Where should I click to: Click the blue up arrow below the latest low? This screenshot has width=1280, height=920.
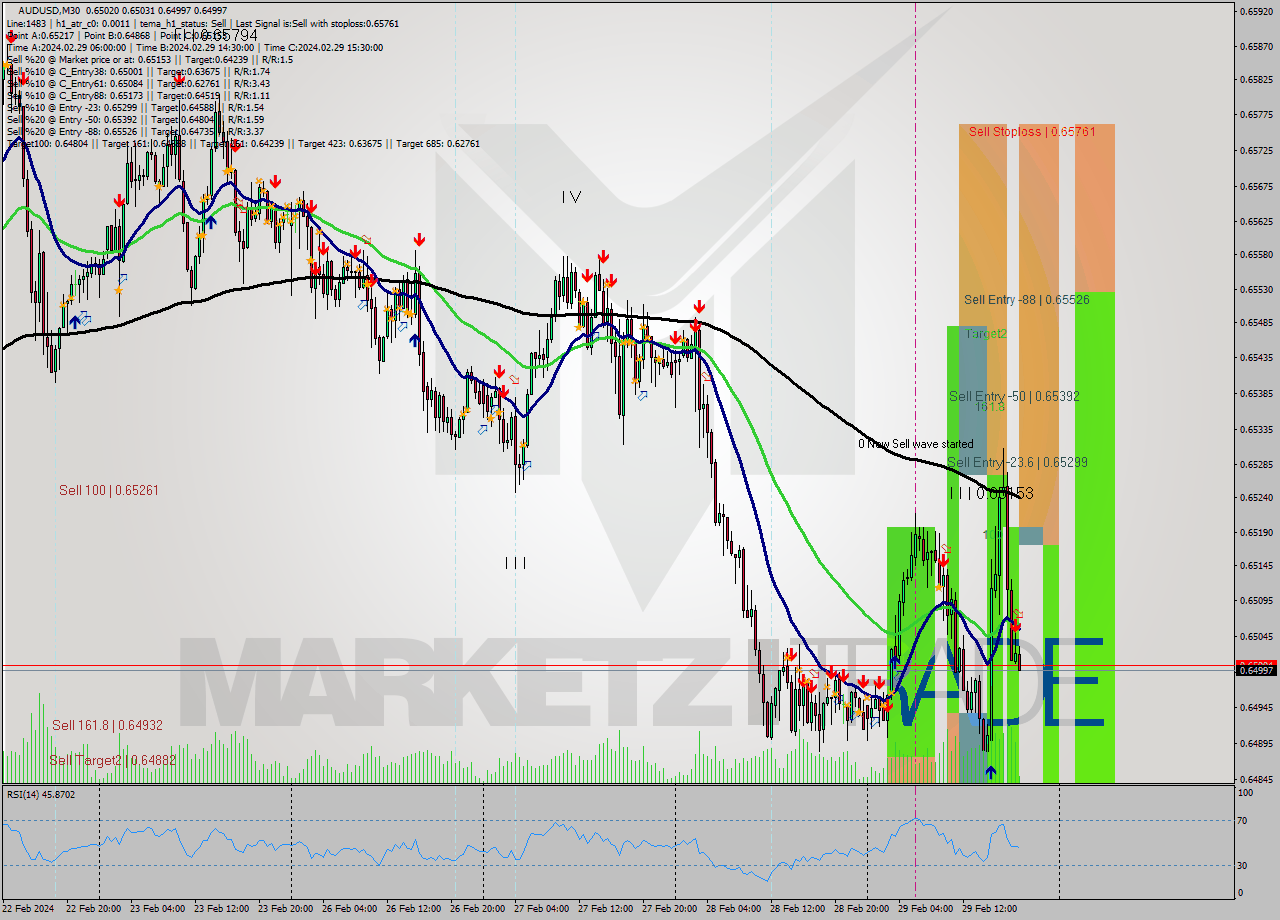coord(990,772)
